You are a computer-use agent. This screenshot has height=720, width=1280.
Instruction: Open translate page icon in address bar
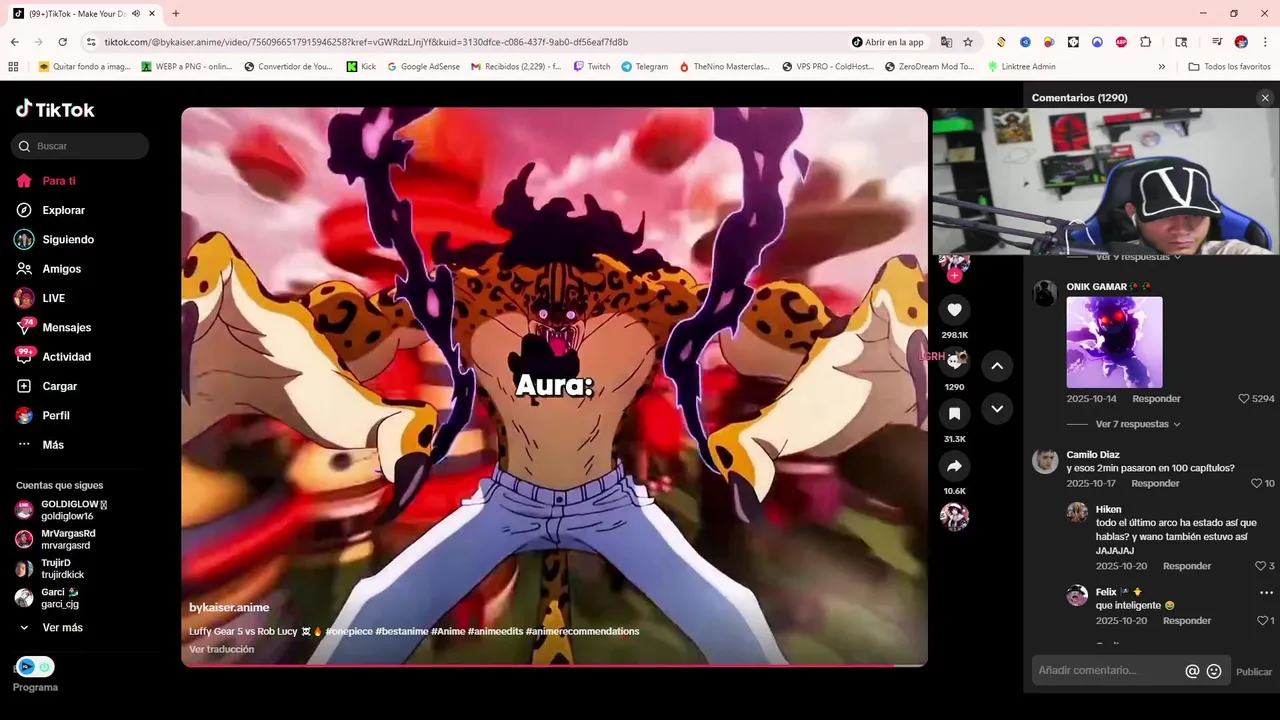click(x=946, y=42)
